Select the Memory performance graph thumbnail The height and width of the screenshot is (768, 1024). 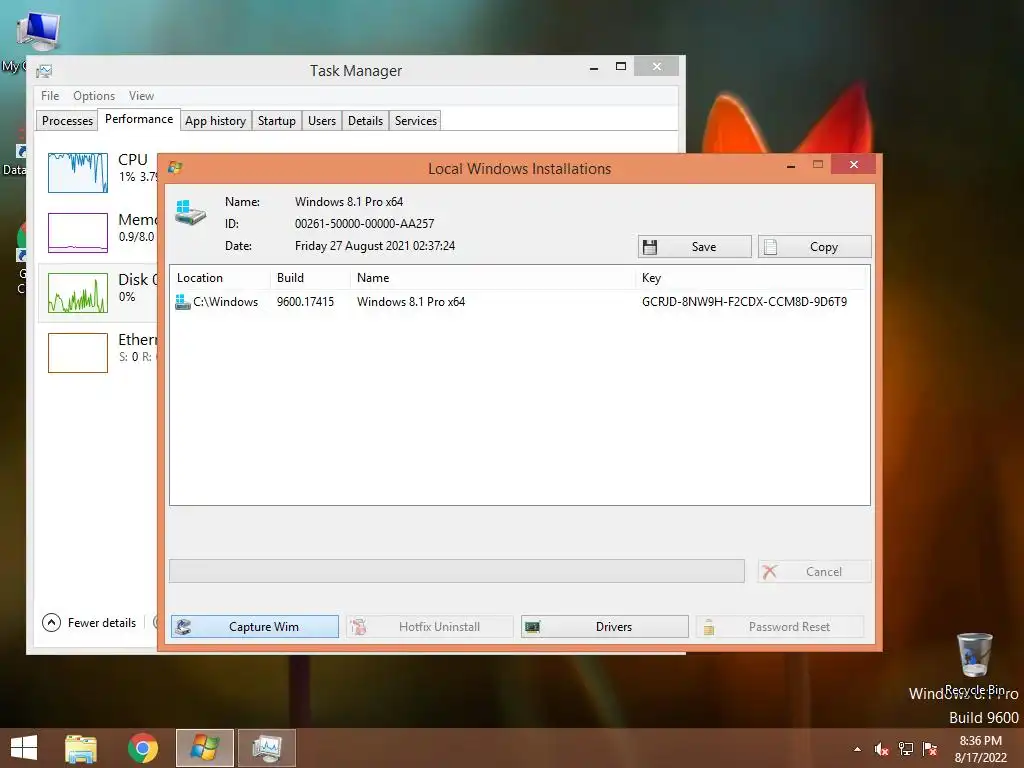pos(78,232)
